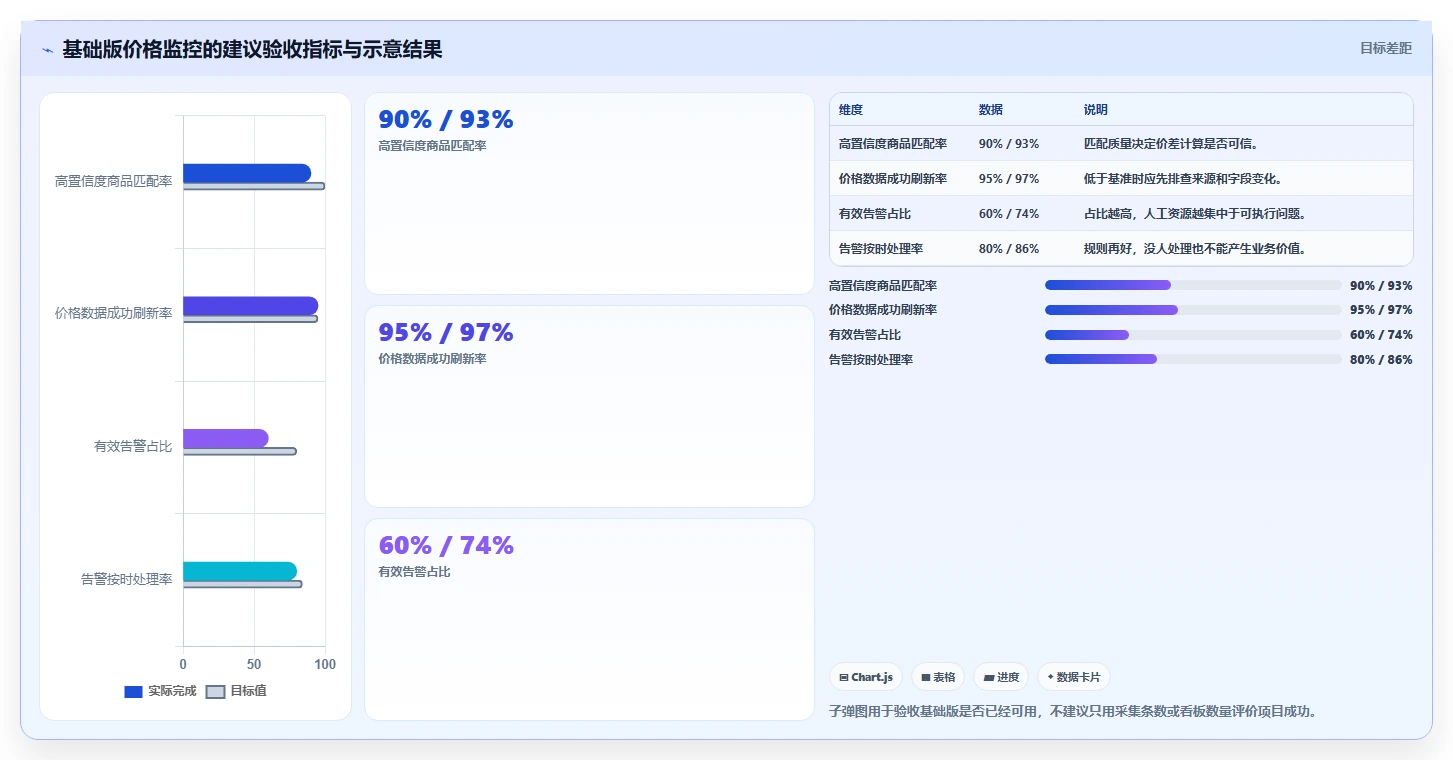Click description beginning 占比越高，人工资源
This screenshot has width=1453, height=760.
point(1195,214)
